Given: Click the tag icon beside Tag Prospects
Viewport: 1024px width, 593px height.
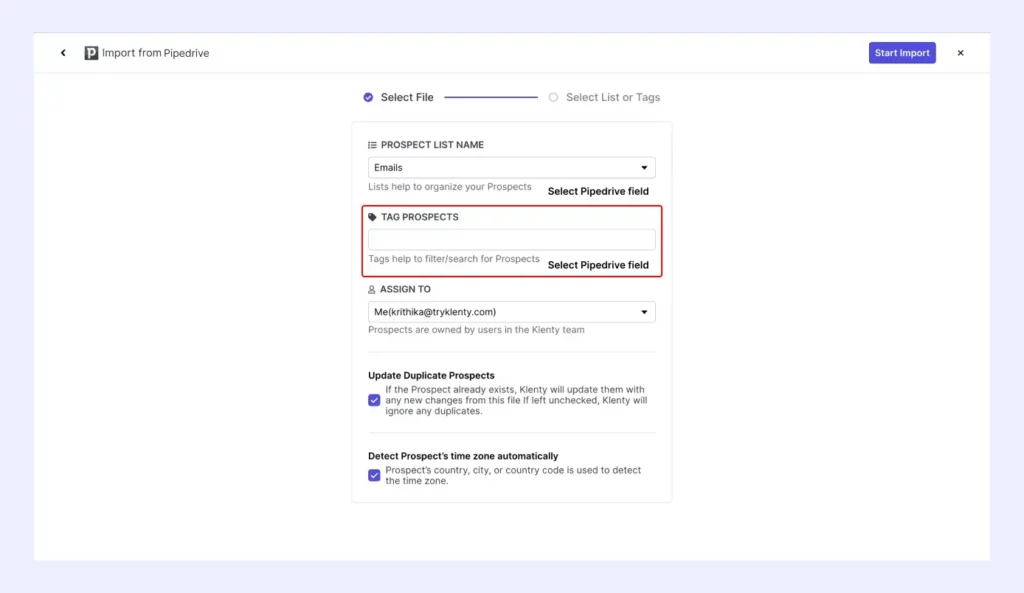Looking at the screenshot, I should coord(372,217).
